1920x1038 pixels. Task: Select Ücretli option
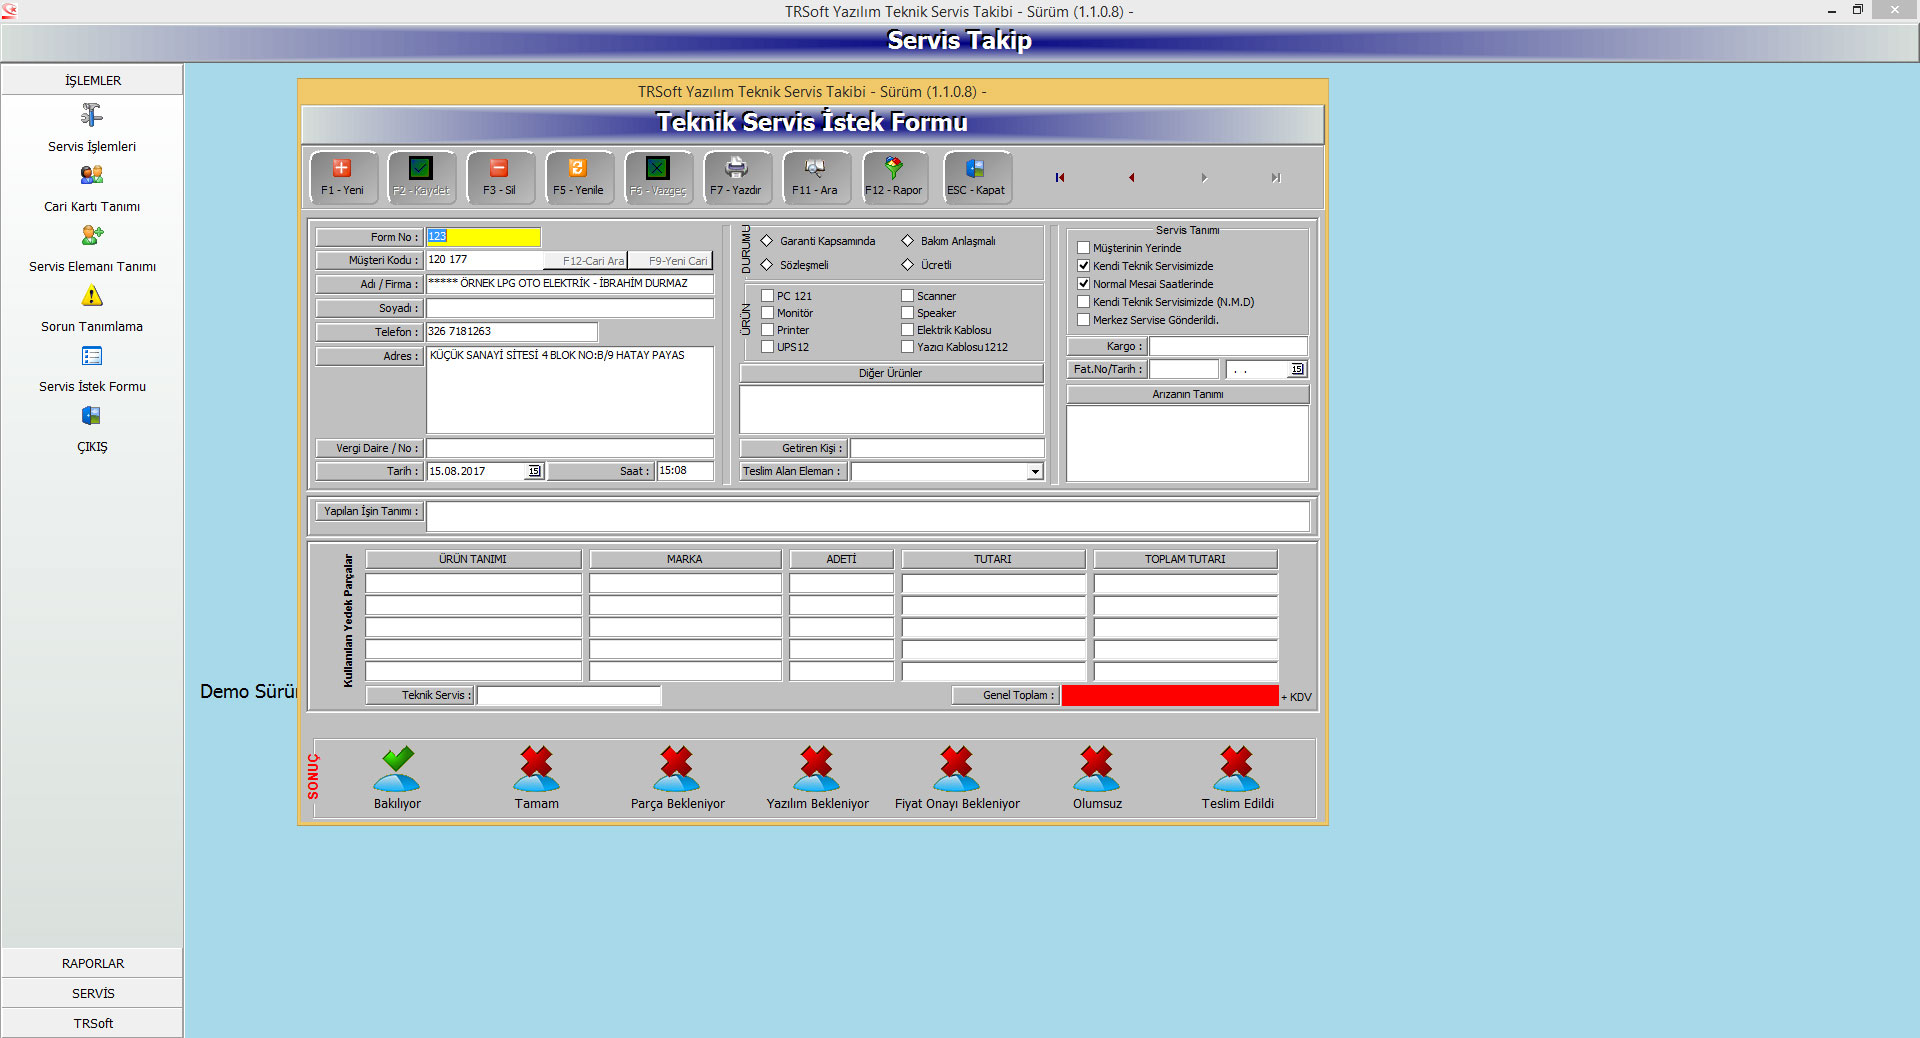(x=908, y=265)
